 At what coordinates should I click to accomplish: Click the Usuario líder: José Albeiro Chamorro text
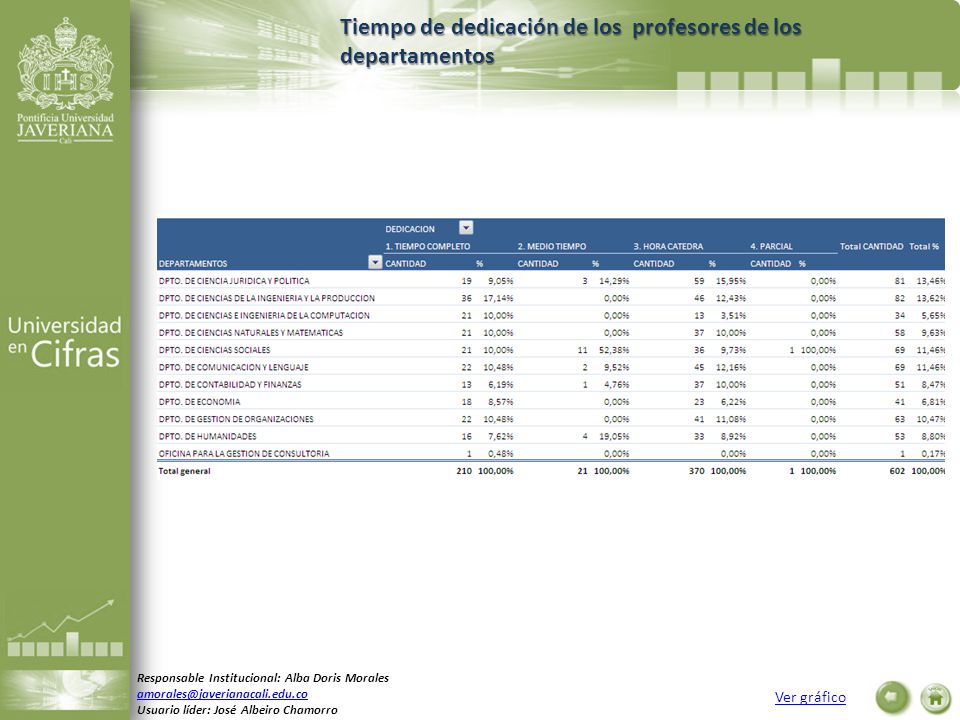click(x=237, y=710)
